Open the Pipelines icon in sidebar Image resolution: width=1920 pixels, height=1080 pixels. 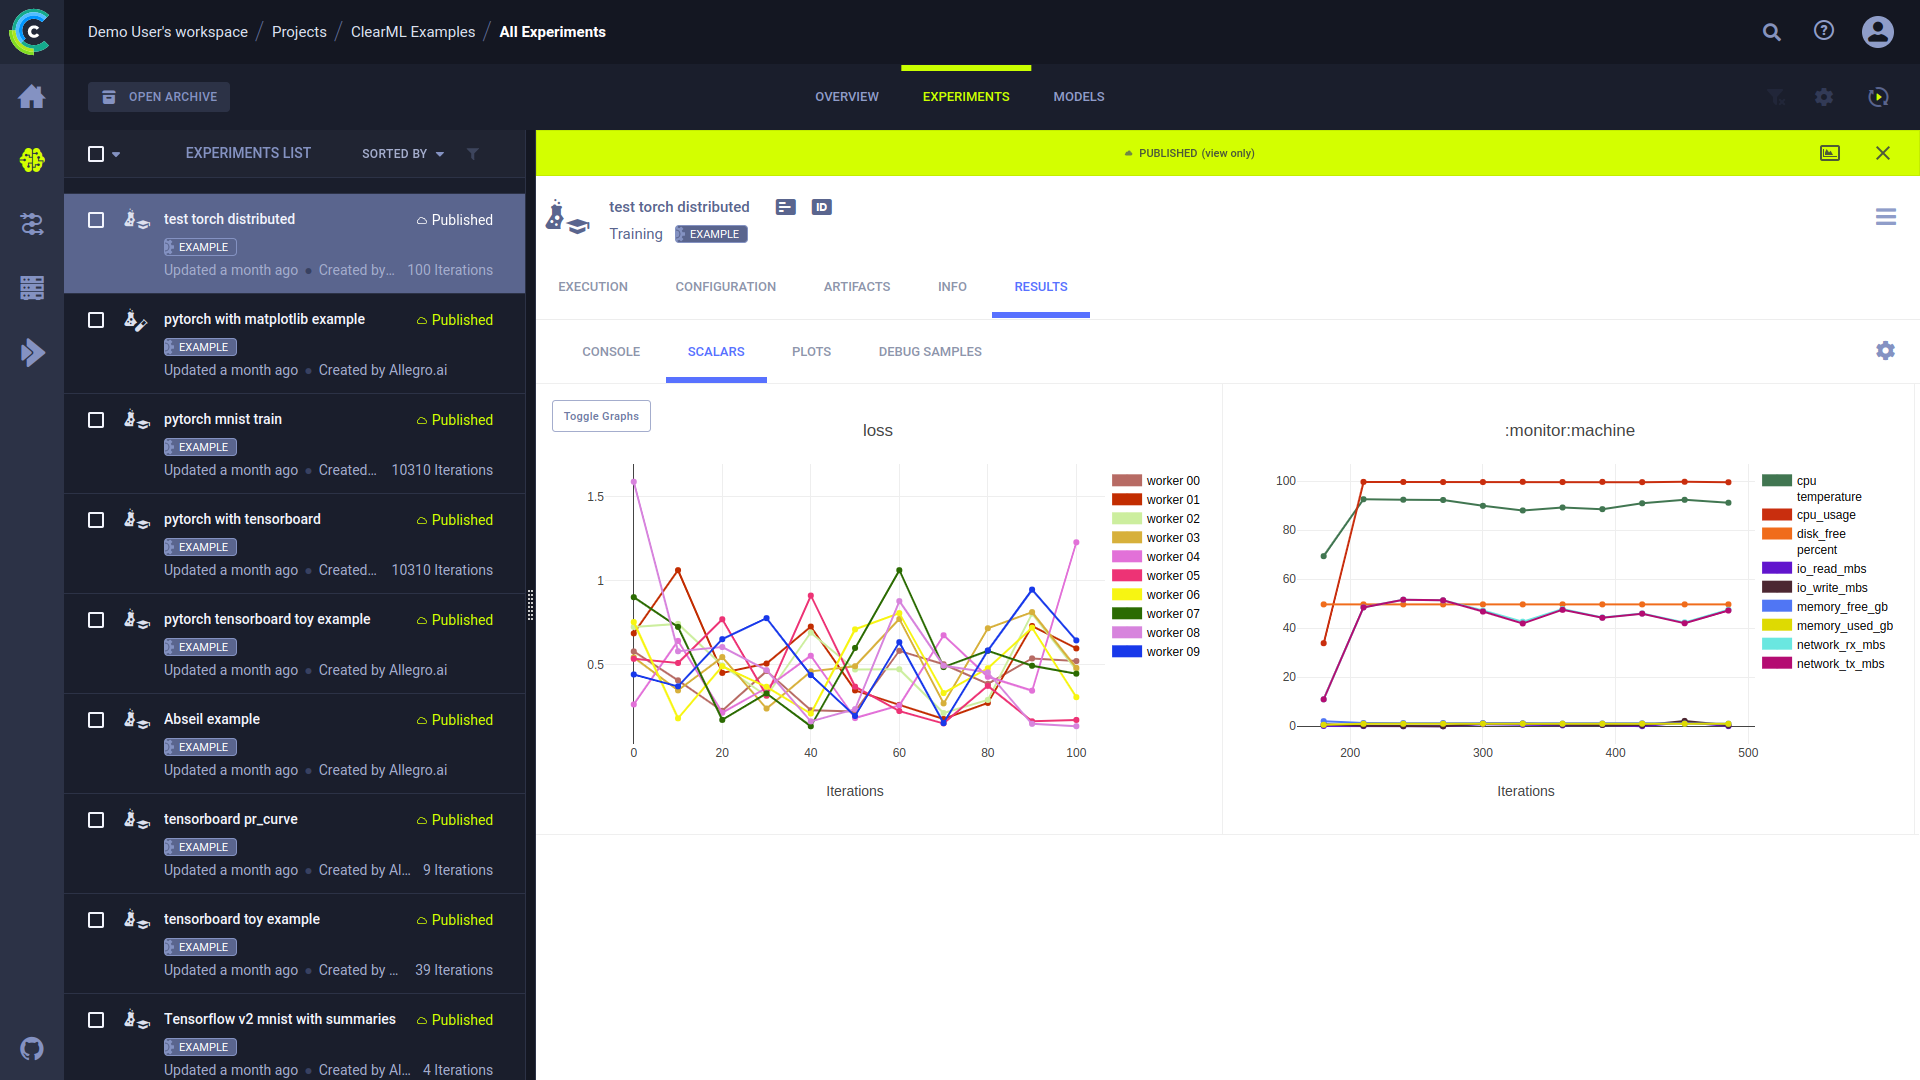(x=32, y=224)
